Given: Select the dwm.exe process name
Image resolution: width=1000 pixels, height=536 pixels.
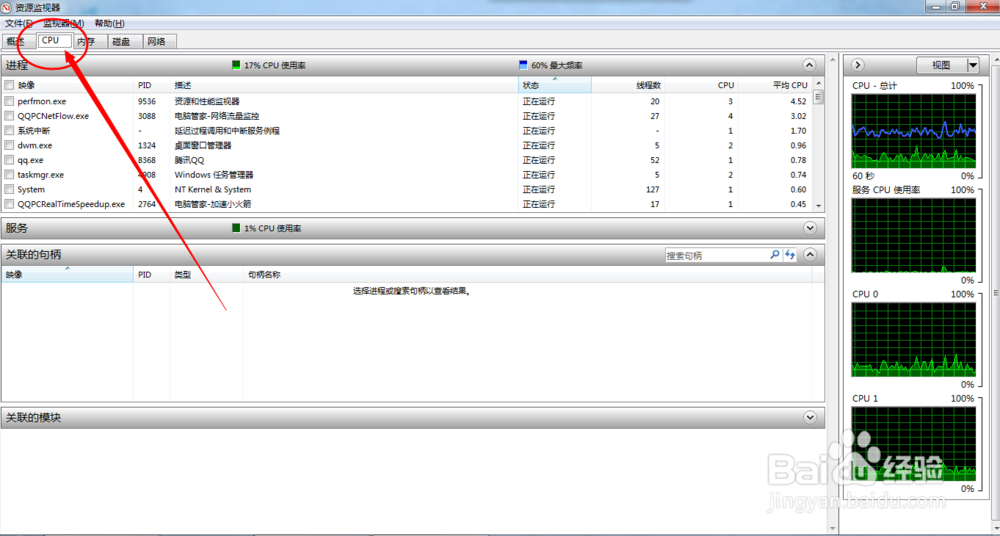Looking at the screenshot, I should [x=35, y=145].
